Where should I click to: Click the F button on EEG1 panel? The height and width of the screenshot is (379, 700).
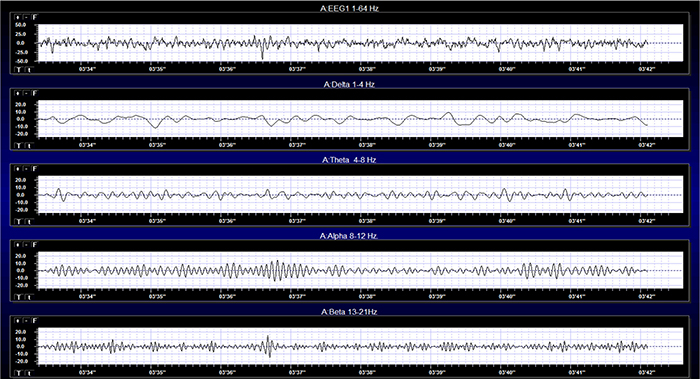point(34,17)
